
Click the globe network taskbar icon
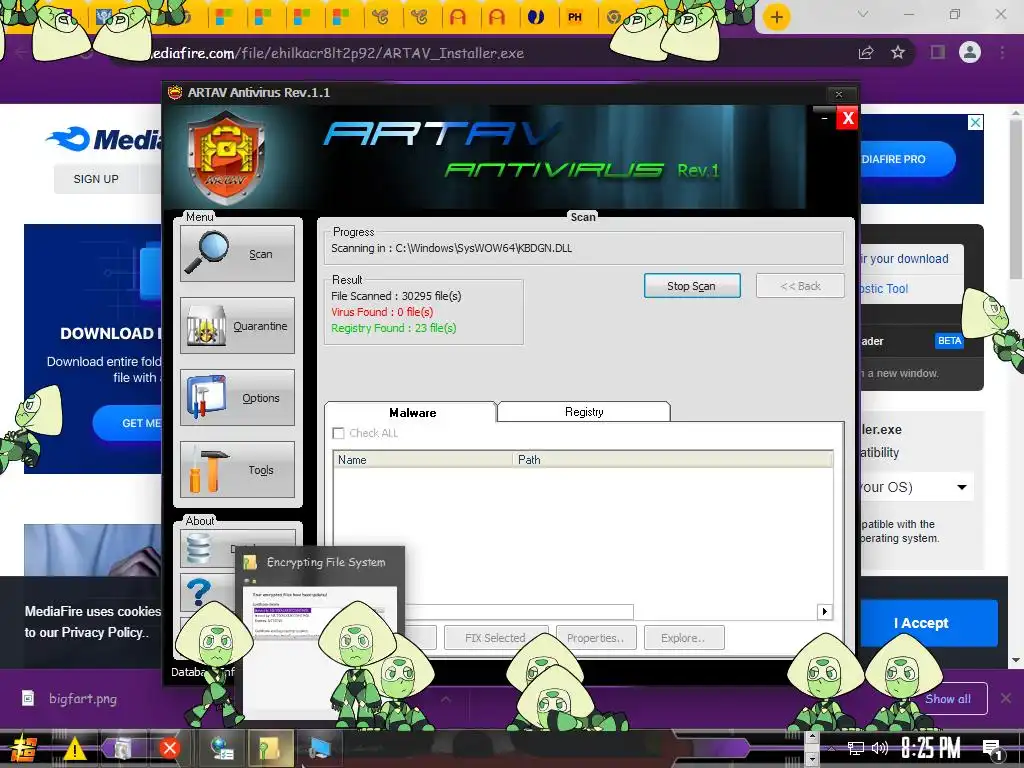[222, 748]
